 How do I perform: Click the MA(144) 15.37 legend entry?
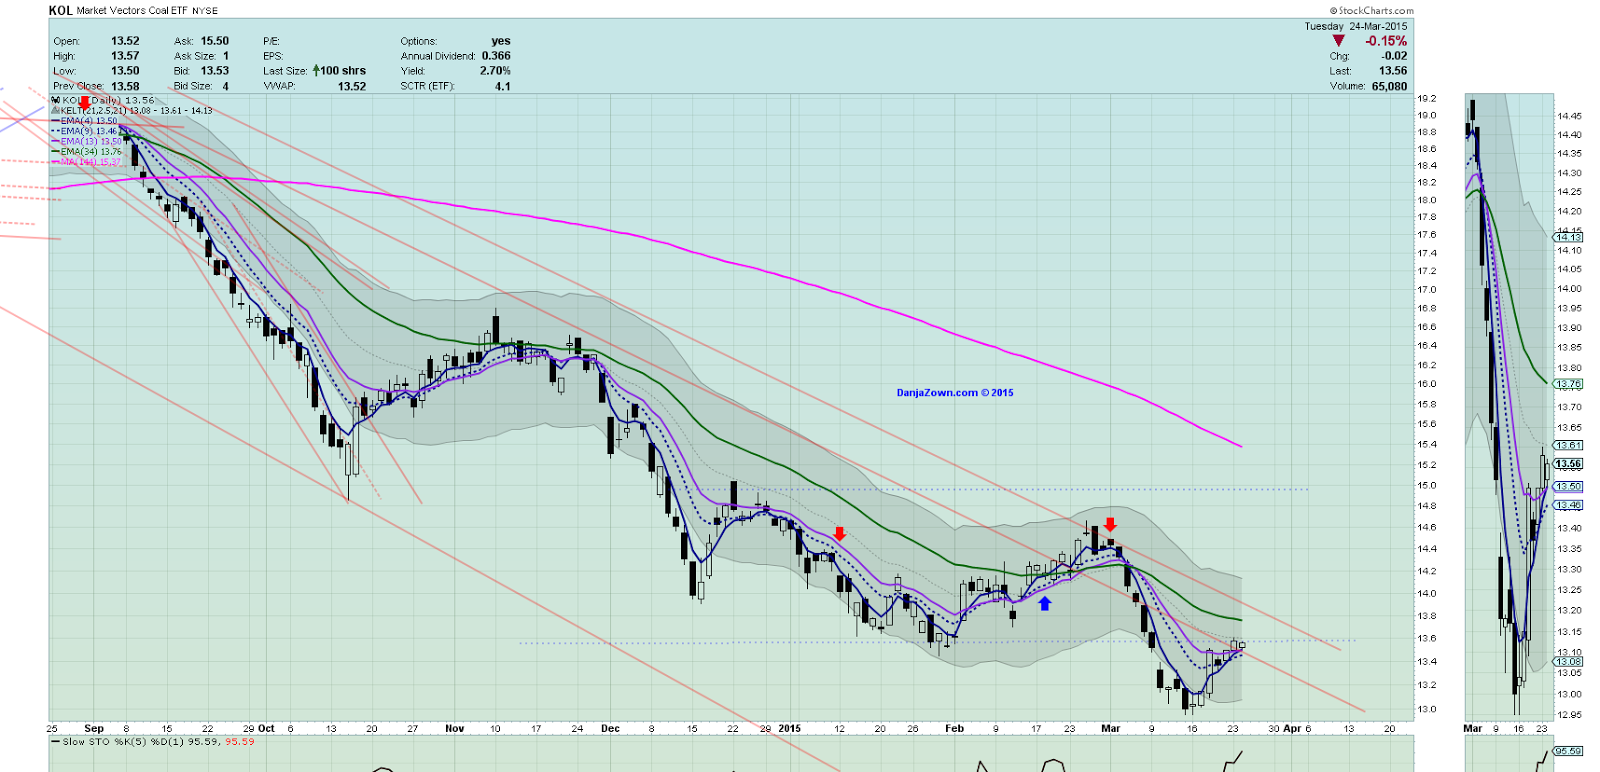pyautogui.click(x=86, y=162)
